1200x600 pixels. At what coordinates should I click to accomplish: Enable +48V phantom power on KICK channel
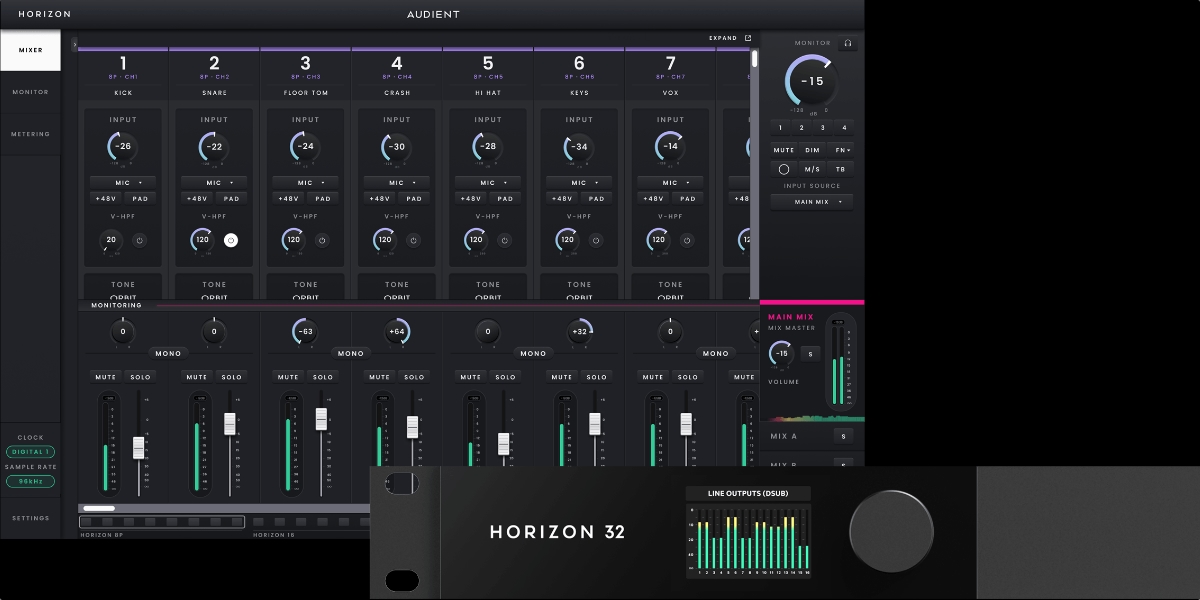tap(106, 198)
